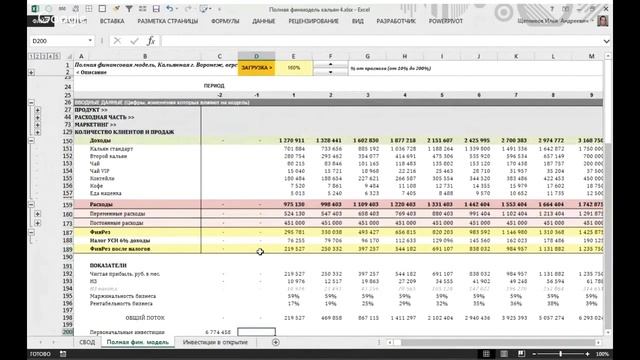640x360 pixels.
Task: Click the zoom slider handle in status bar
Action: point(561,354)
